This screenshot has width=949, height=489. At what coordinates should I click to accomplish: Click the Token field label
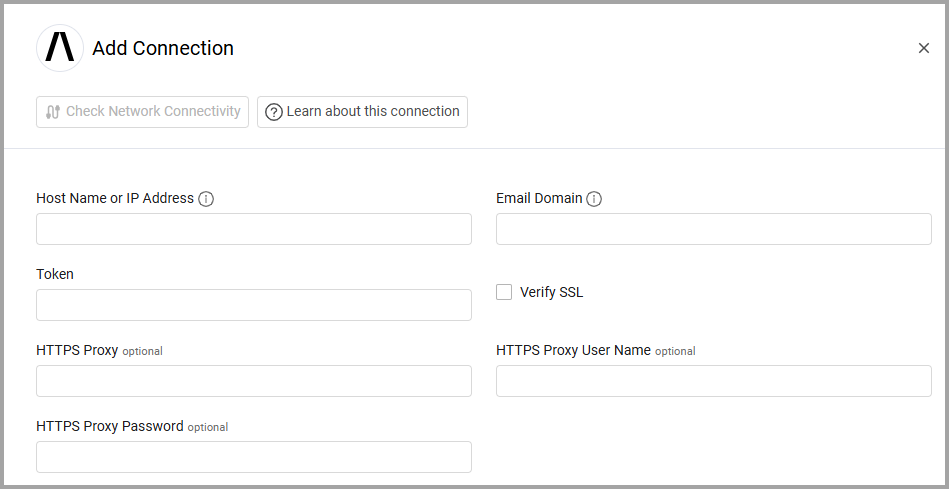coord(55,274)
